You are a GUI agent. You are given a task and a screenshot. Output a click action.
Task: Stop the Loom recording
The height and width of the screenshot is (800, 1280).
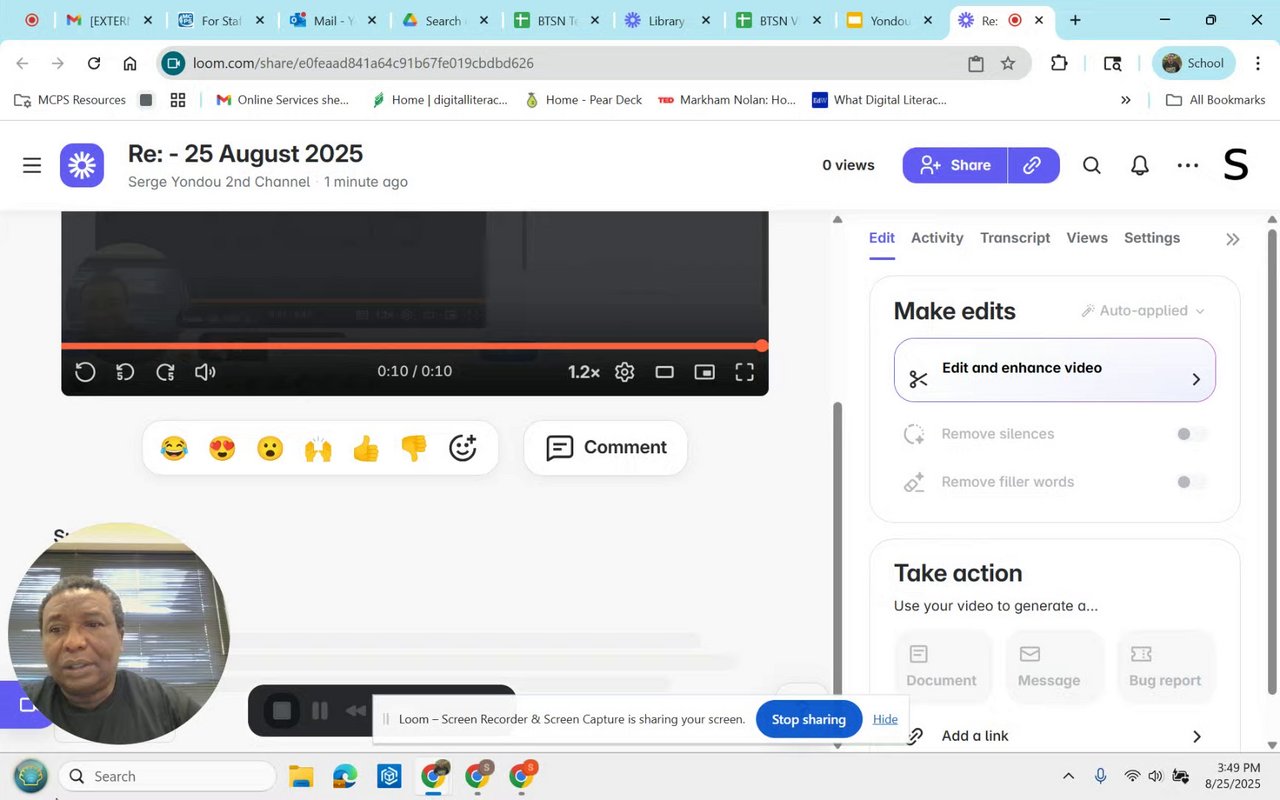tap(282, 711)
